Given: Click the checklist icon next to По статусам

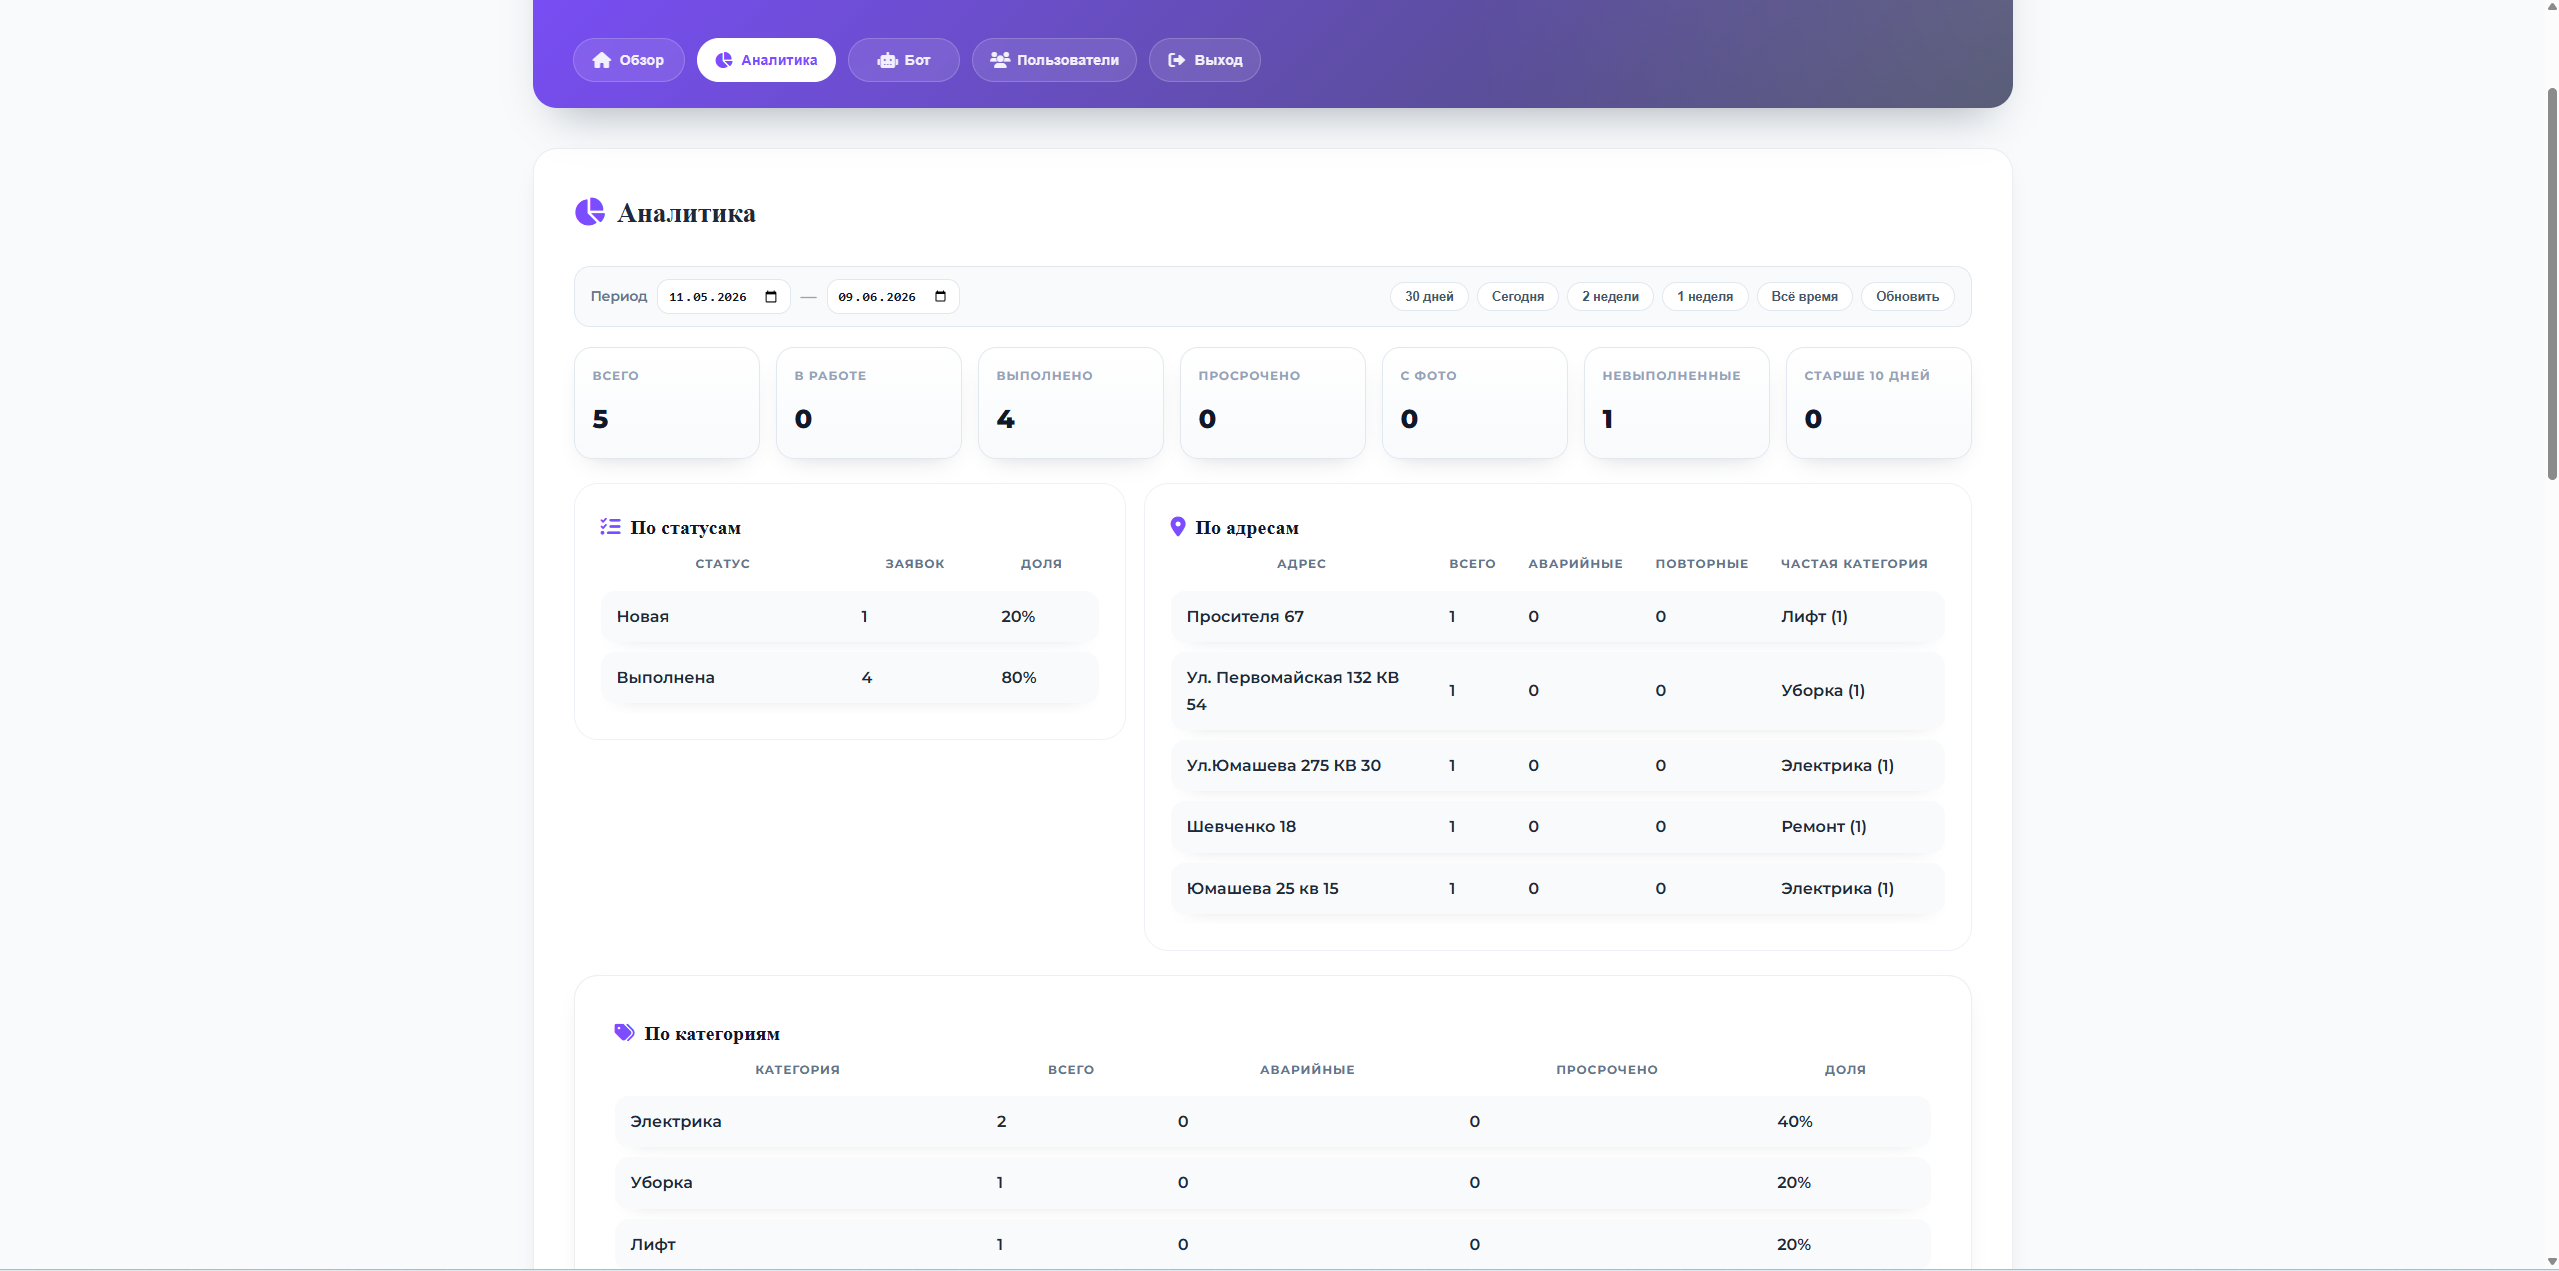Looking at the screenshot, I should pos(610,527).
